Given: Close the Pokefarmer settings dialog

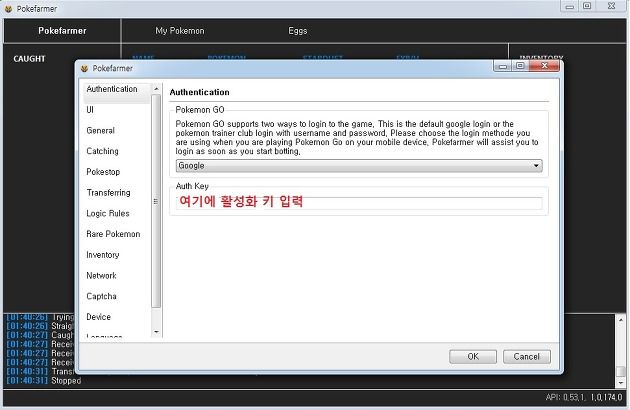Looking at the screenshot, I should [x=544, y=66].
